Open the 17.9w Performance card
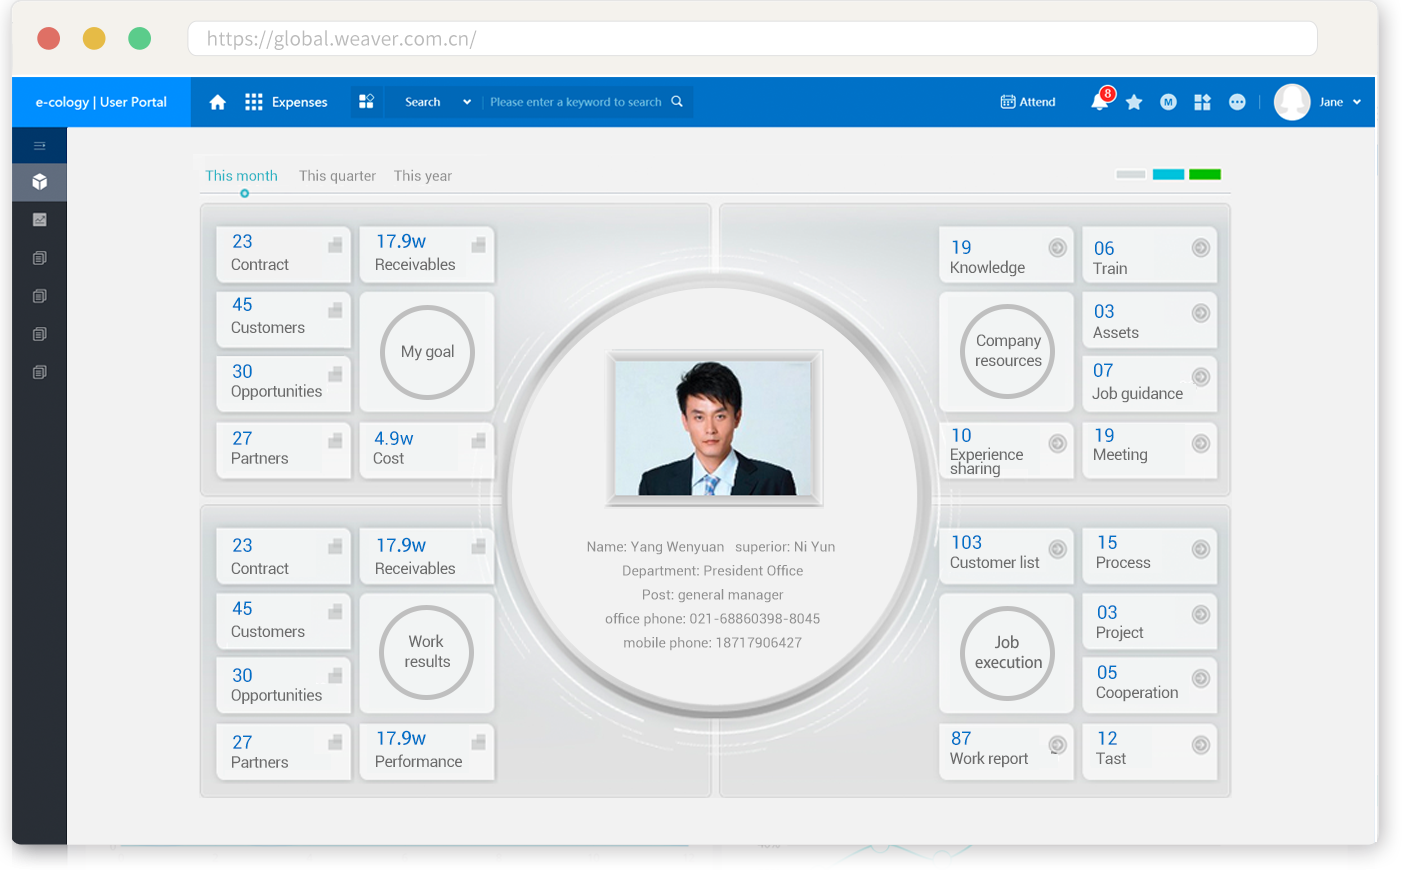The width and height of the screenshot is (1425, 875). coord(427,751)
